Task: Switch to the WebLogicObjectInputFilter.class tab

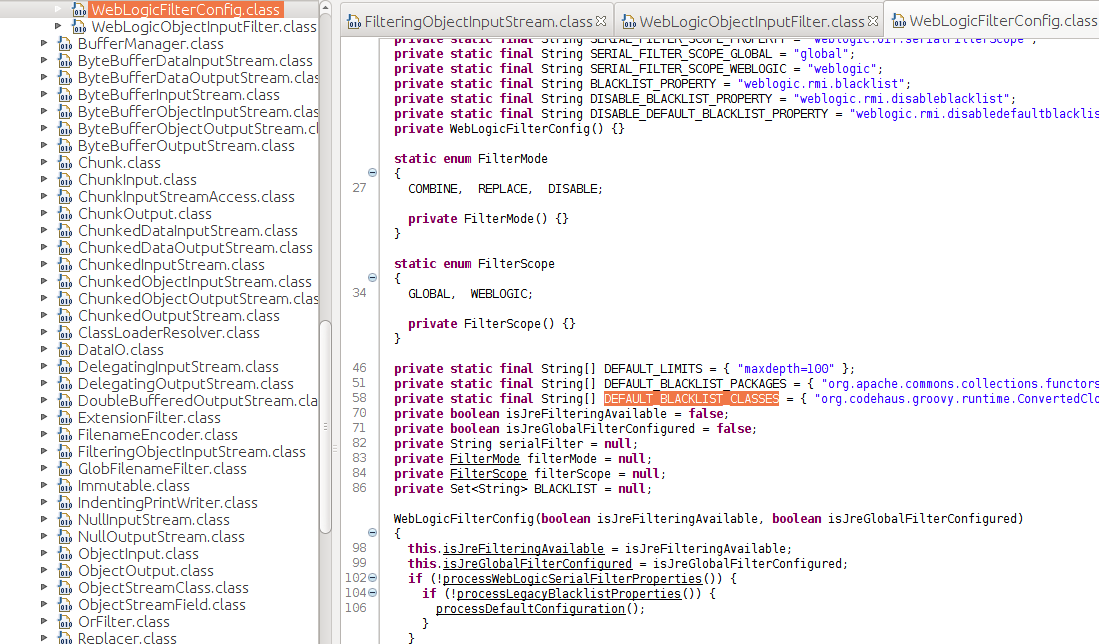Action: 751,22
